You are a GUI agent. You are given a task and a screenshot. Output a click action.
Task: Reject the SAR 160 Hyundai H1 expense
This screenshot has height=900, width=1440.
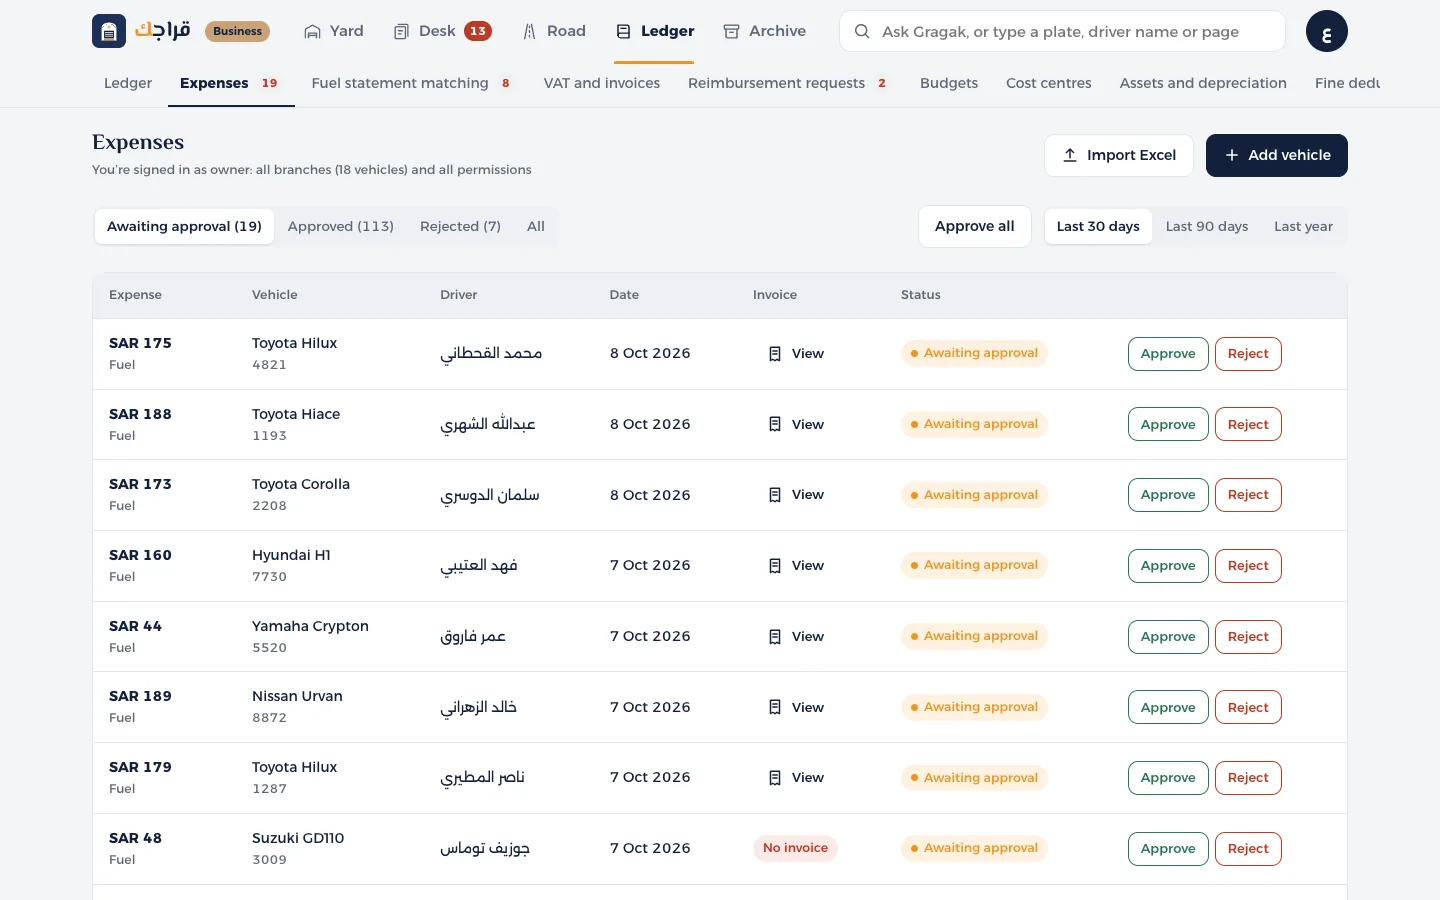(1248, 566)
